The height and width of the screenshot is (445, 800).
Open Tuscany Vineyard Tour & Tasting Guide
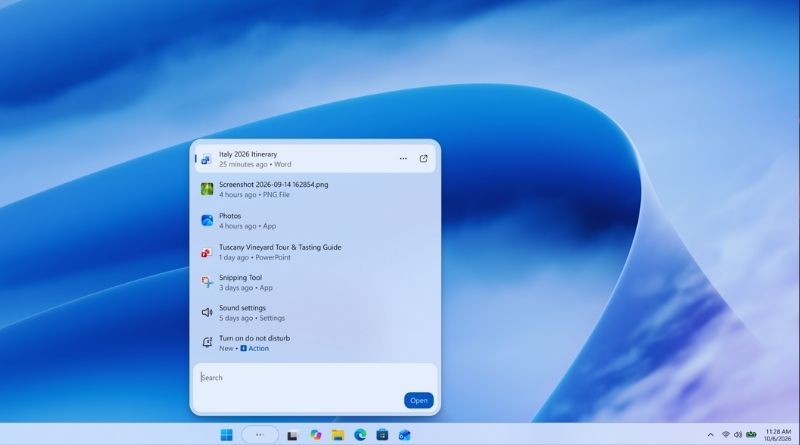pyautogui.click(x=315, y=252)
